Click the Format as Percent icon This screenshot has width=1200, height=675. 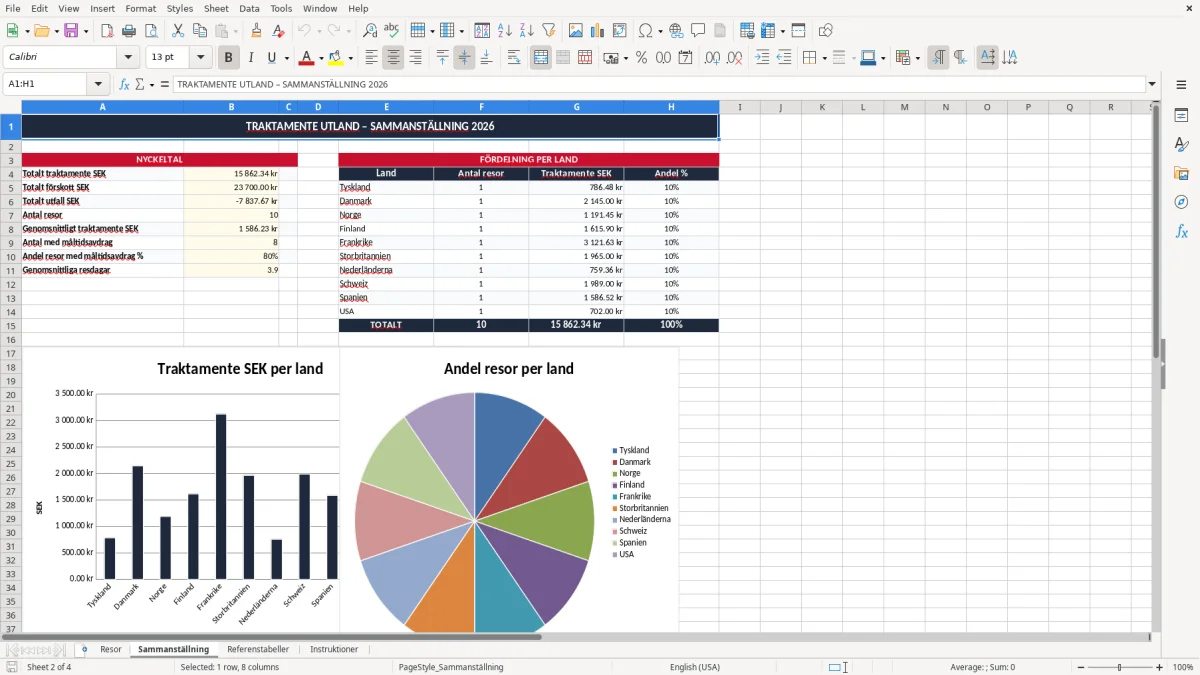click(x=641, y=58)
